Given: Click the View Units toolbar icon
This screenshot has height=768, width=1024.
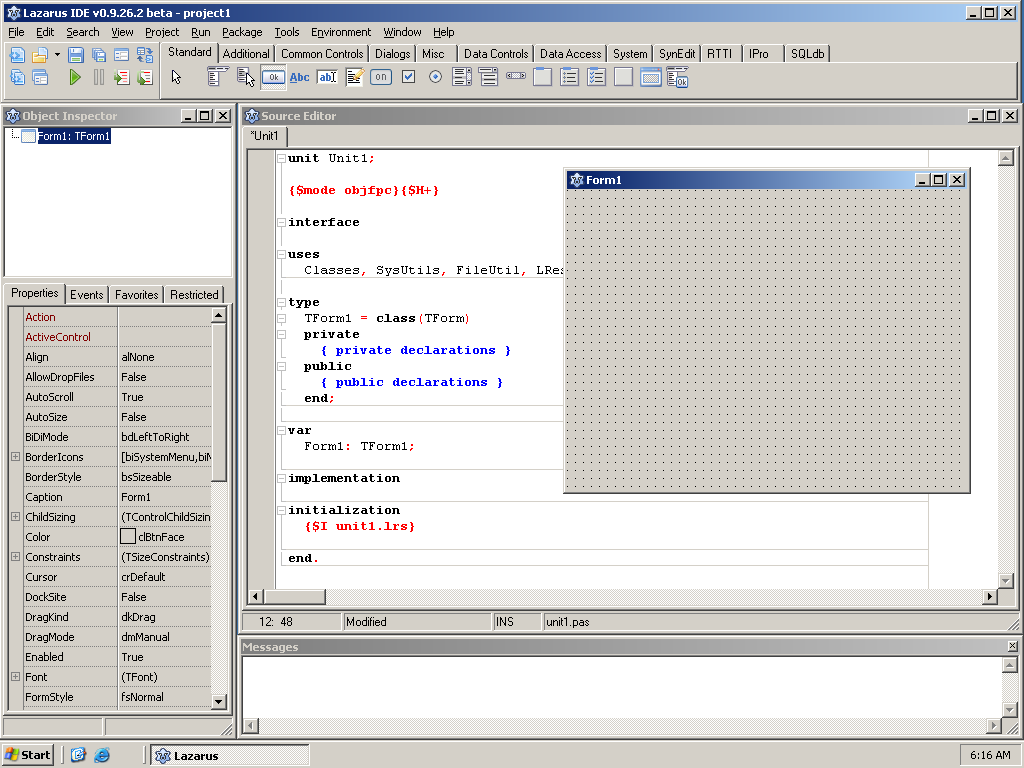Looking at the screenshot, I should tap(18, 78).
